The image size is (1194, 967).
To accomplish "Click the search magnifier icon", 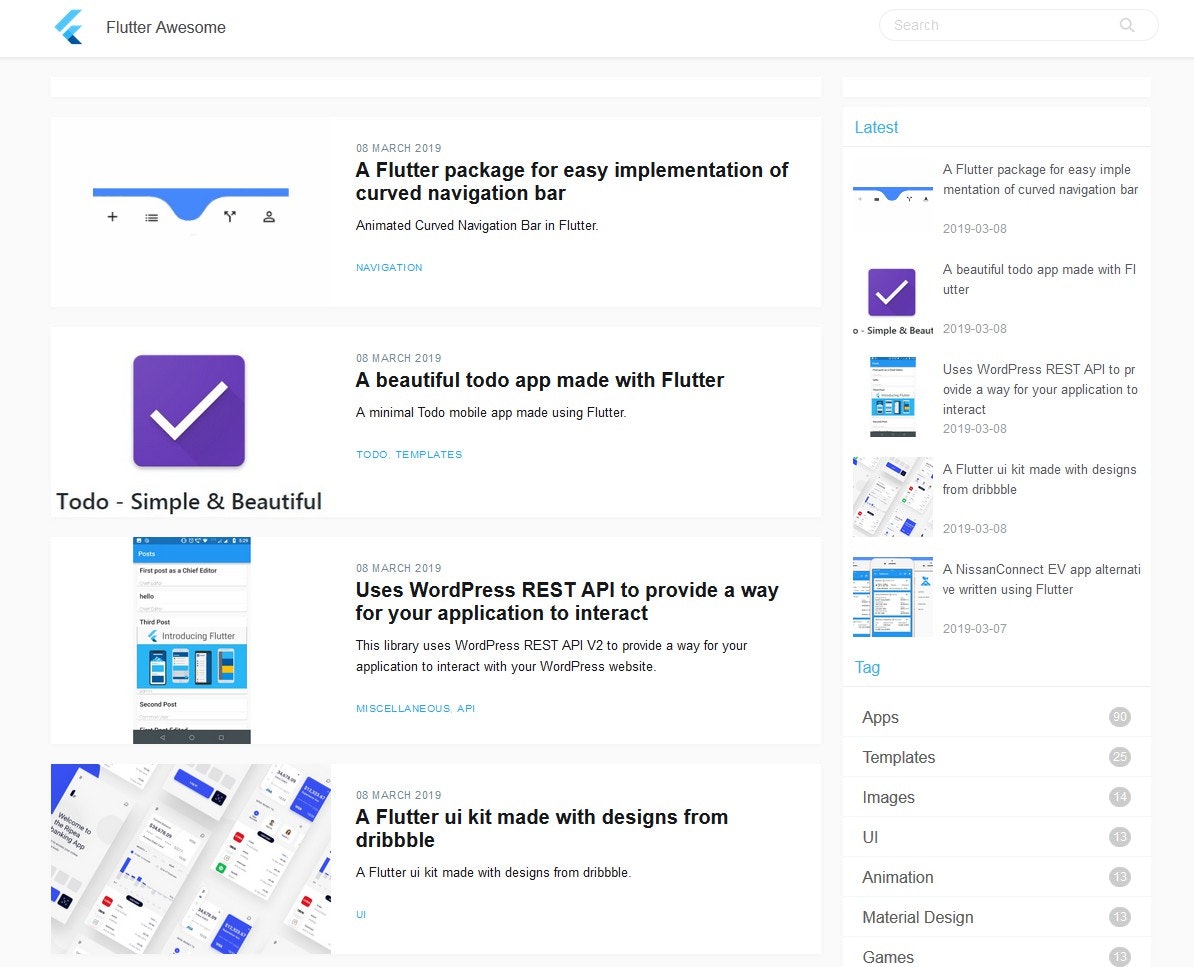I will (1126, 25).
